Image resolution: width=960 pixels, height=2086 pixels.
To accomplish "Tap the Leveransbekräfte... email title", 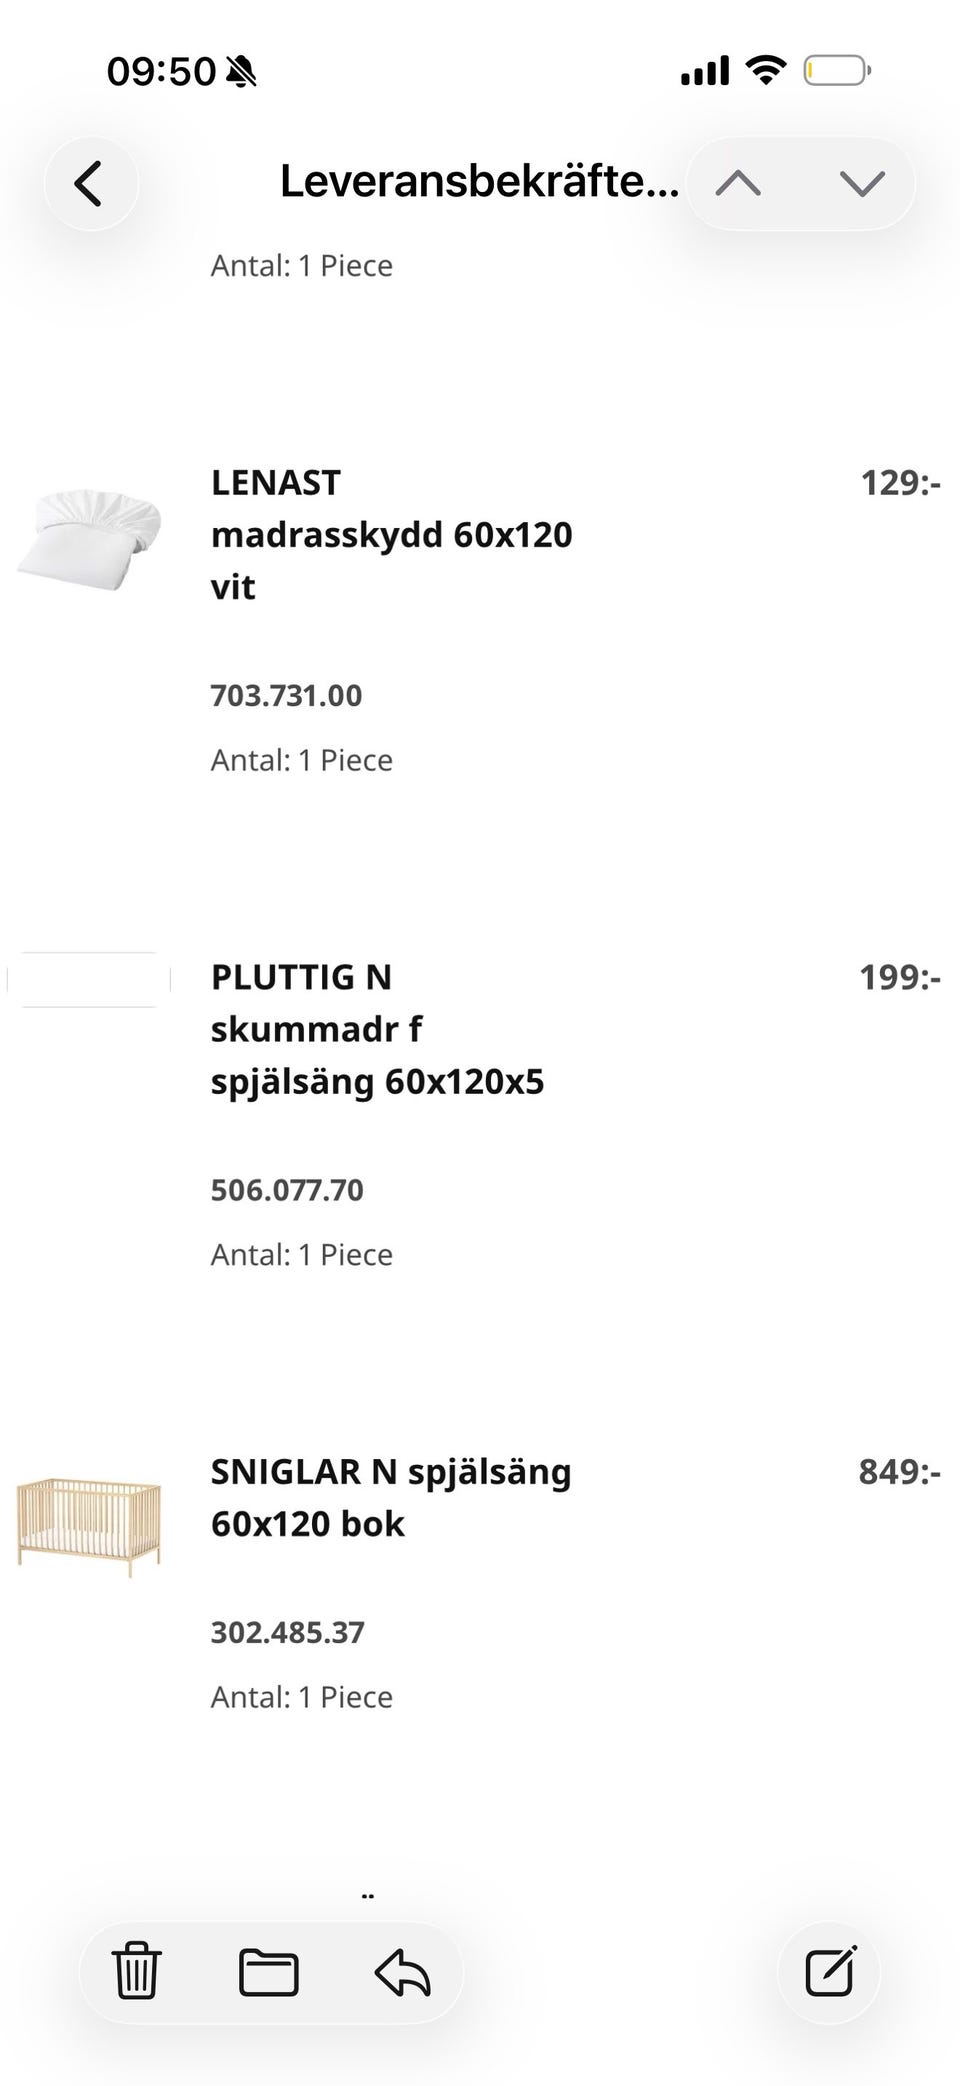I will 479,182.
